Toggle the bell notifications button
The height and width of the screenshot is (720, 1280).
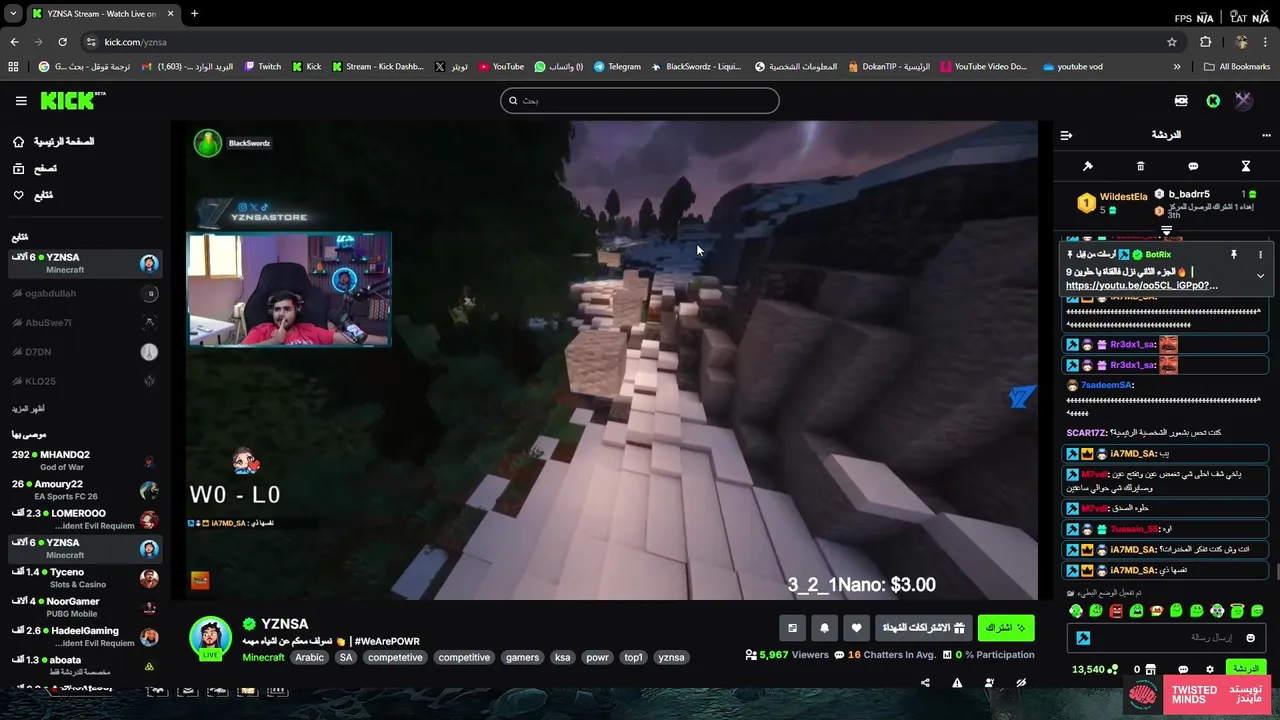click(824, 628)
